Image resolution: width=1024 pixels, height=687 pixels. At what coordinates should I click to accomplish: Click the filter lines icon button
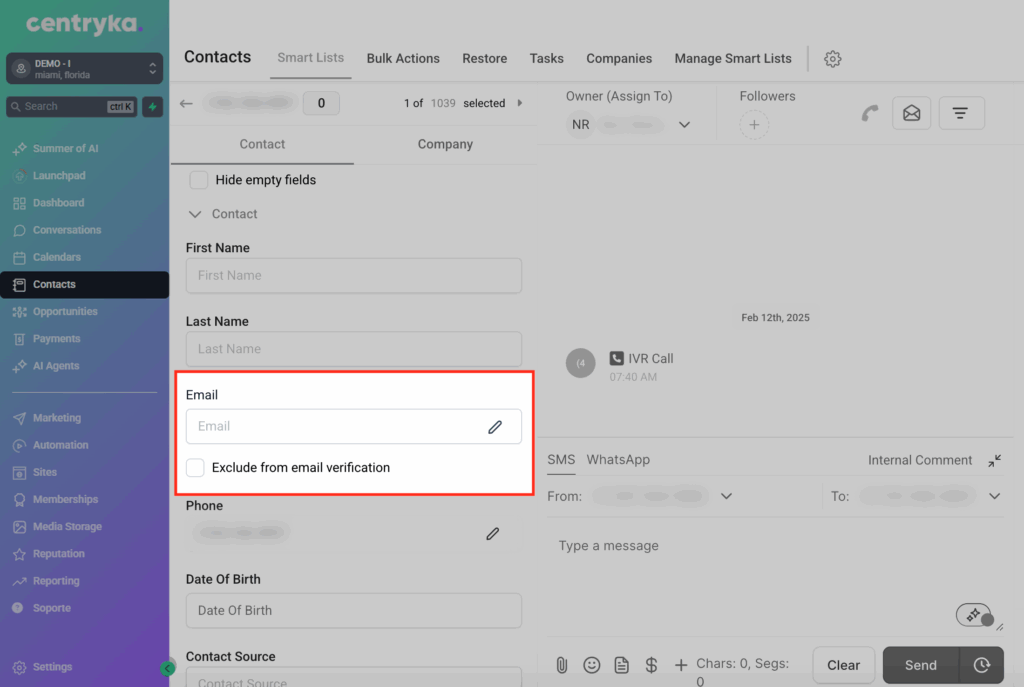tap(960, 114)
